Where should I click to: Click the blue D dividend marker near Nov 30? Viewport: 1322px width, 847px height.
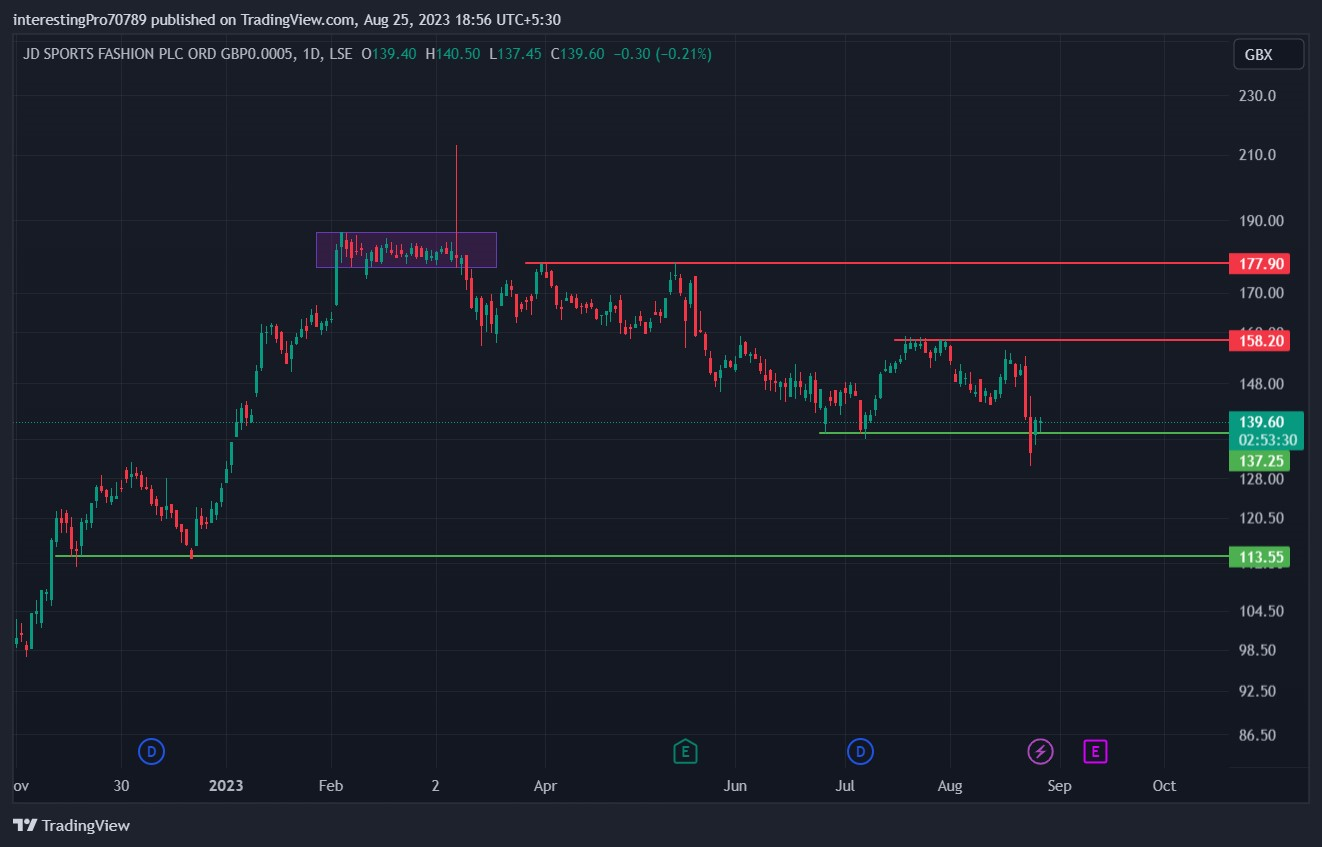tap(150, 751)
